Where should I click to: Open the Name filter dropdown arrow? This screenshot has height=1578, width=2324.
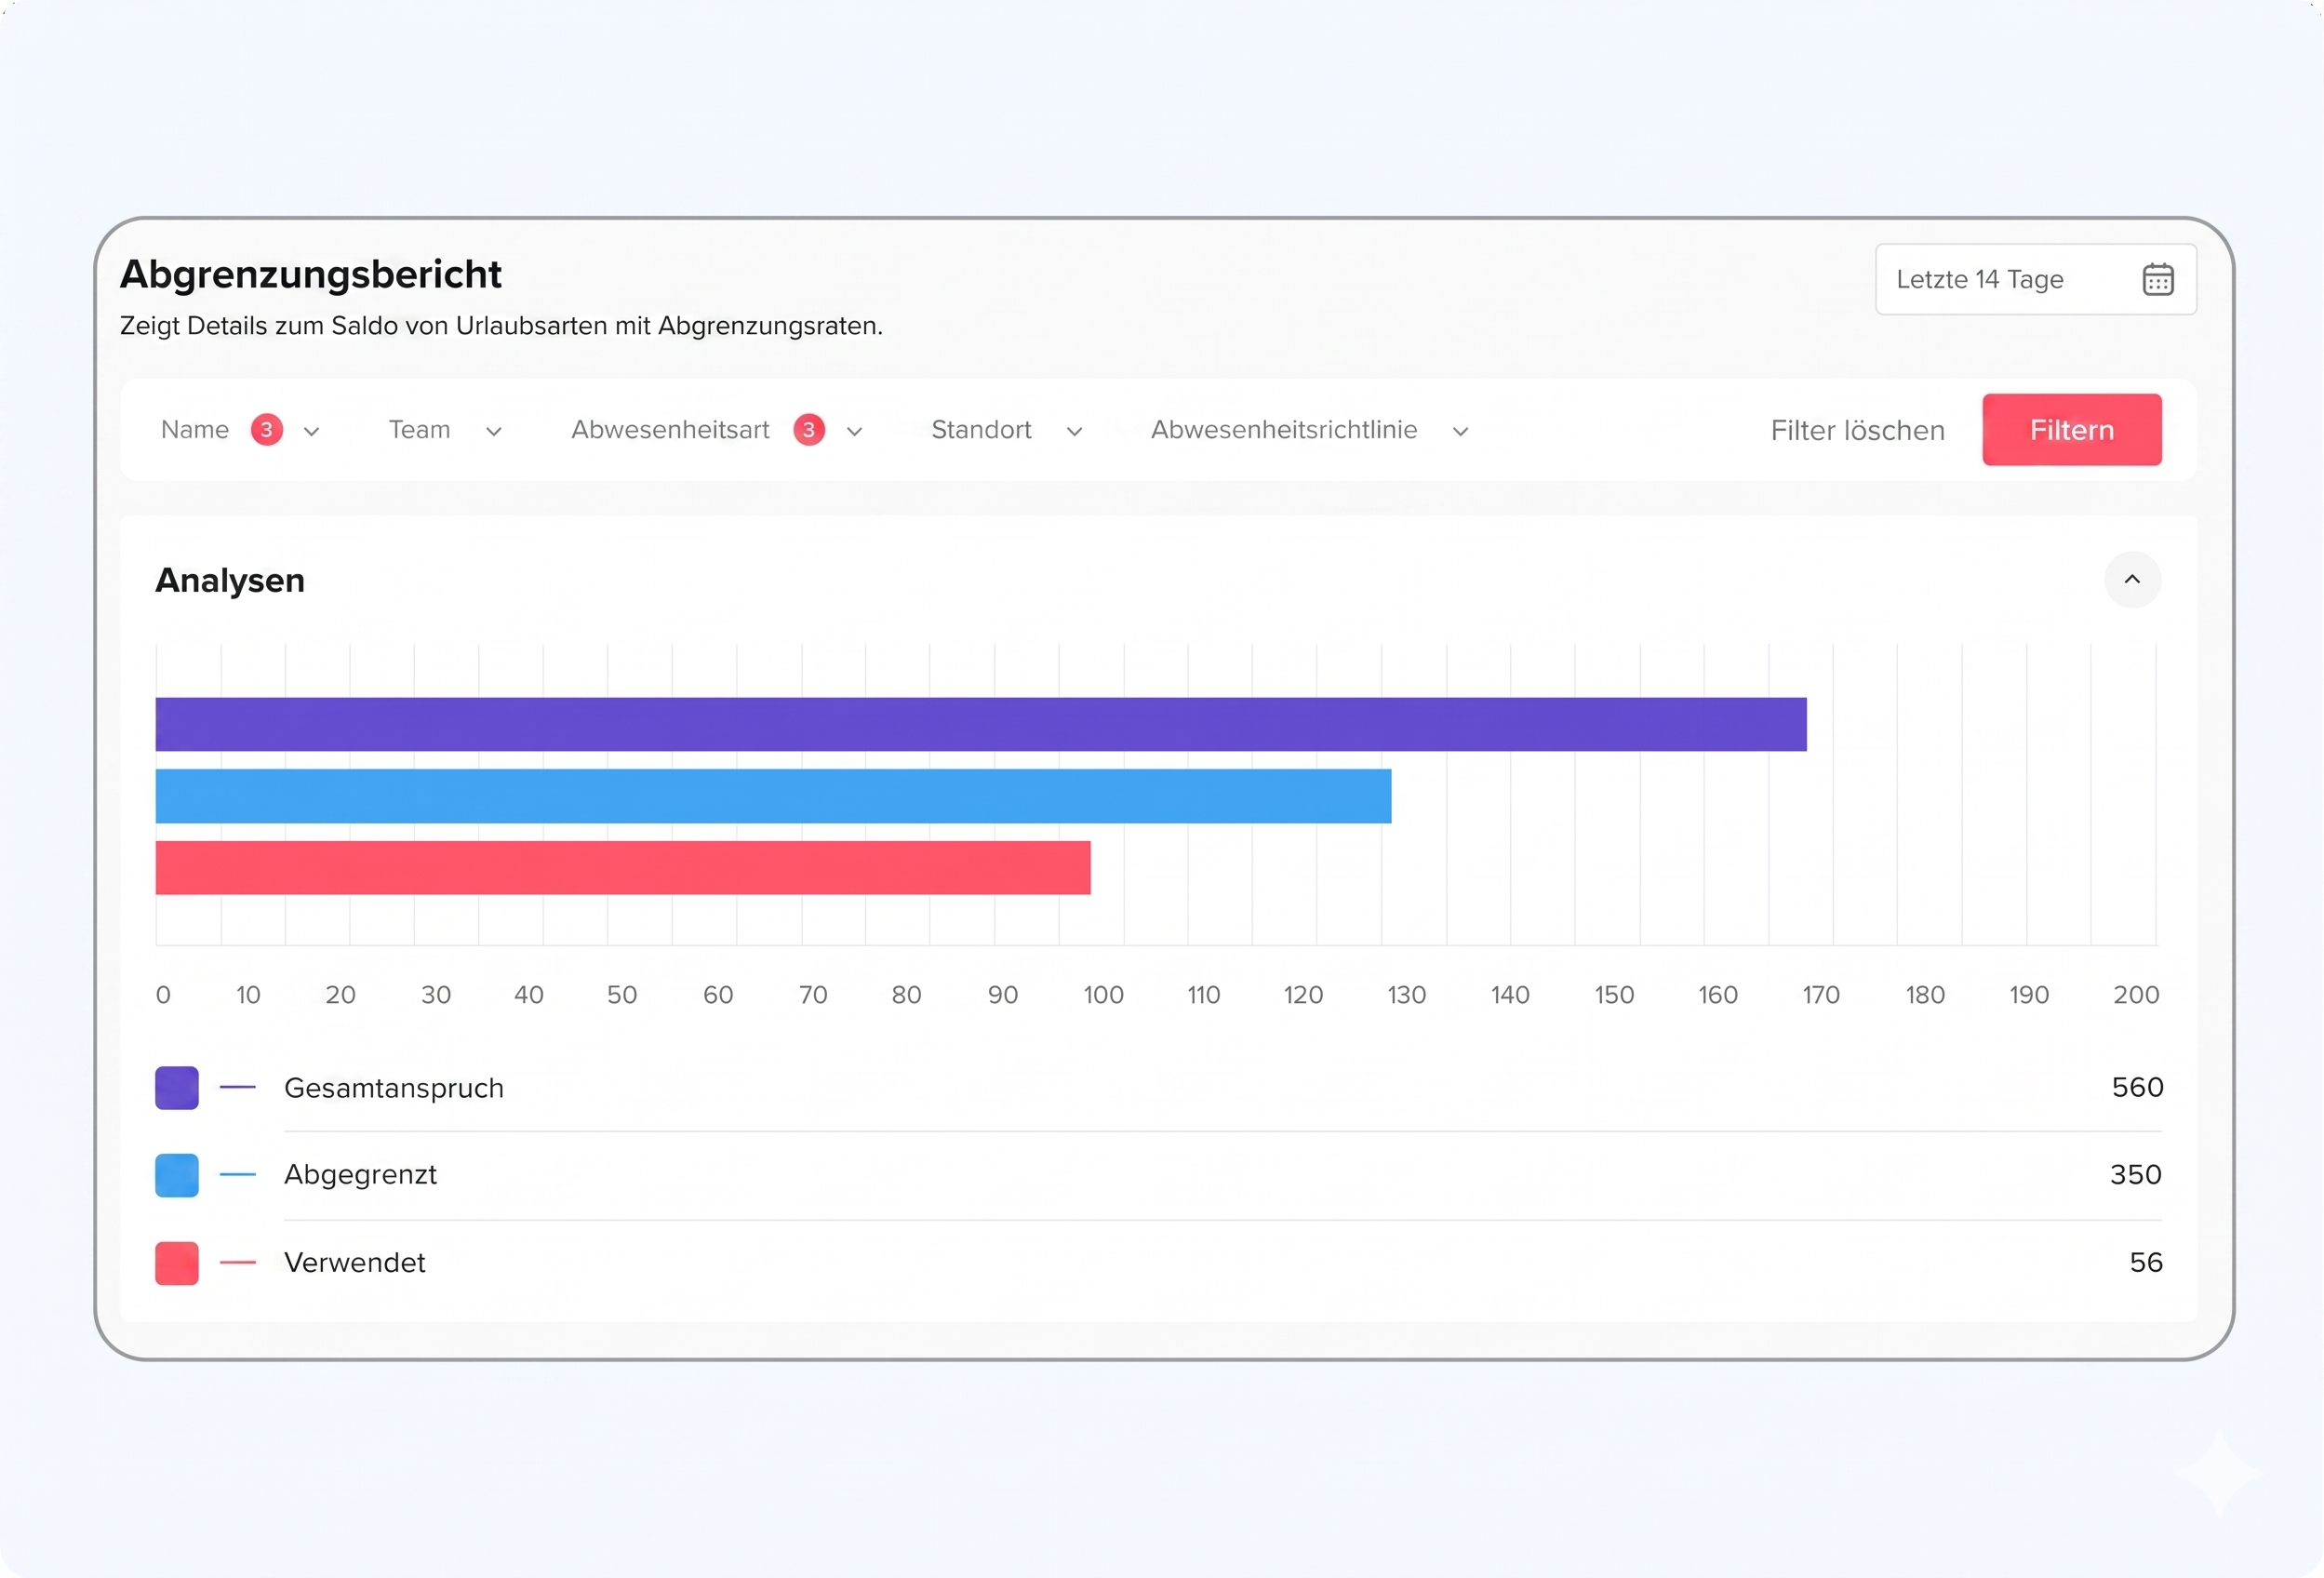coord(311,432)
